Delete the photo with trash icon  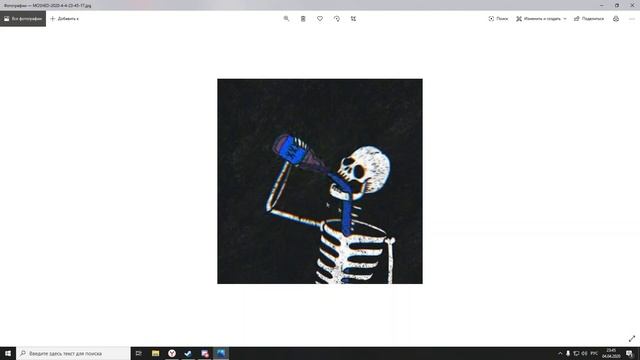point(303,19)
